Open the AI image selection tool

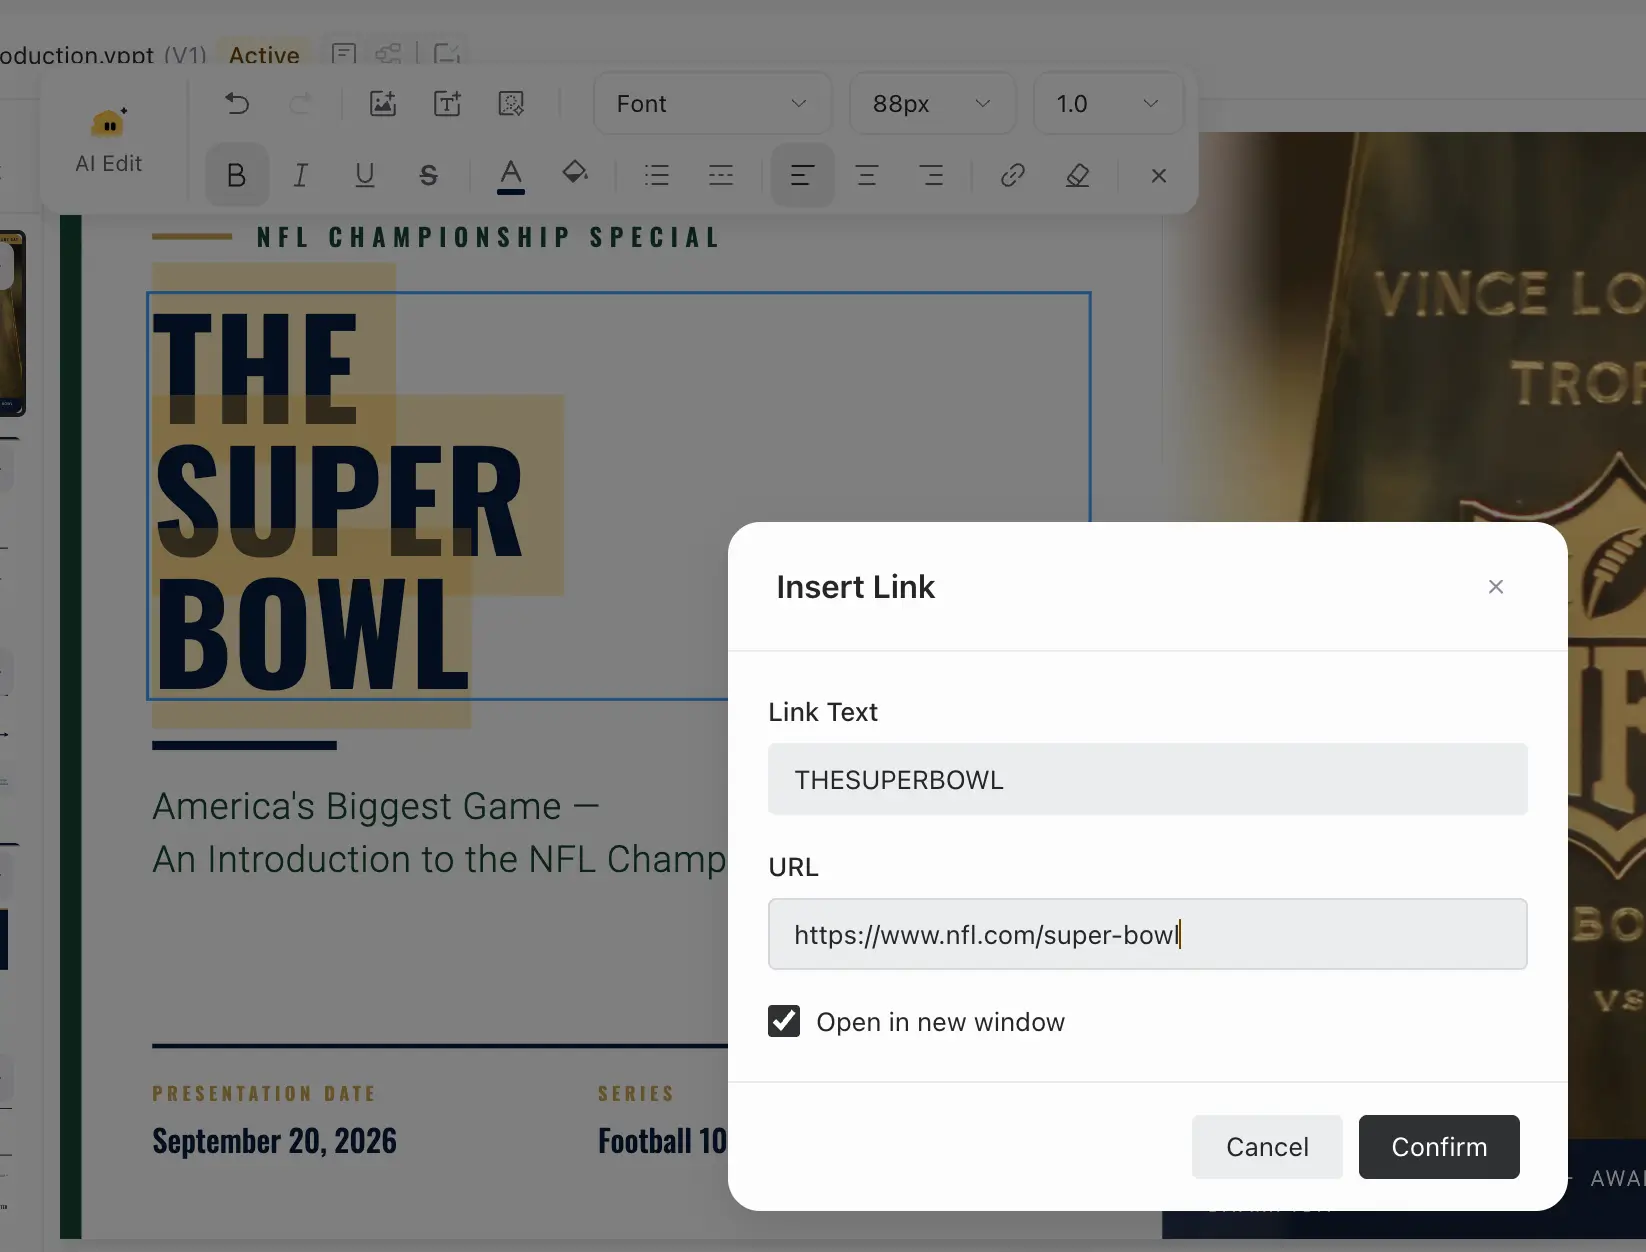pos(511,103)
